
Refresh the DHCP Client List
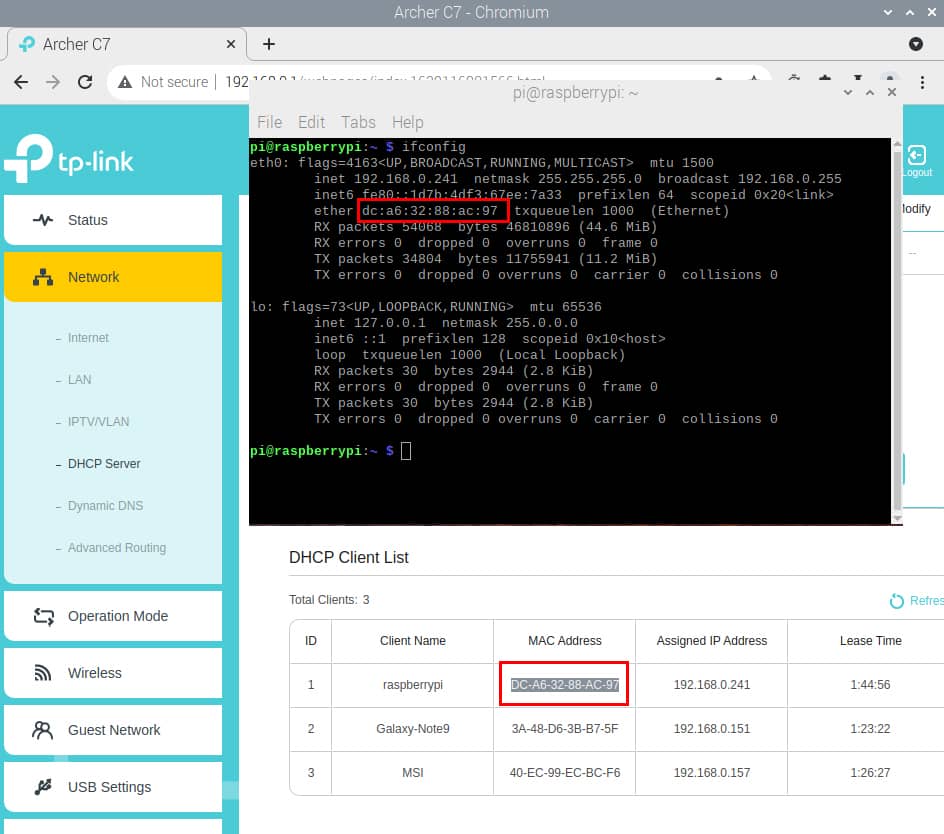[x=916, y=601]
